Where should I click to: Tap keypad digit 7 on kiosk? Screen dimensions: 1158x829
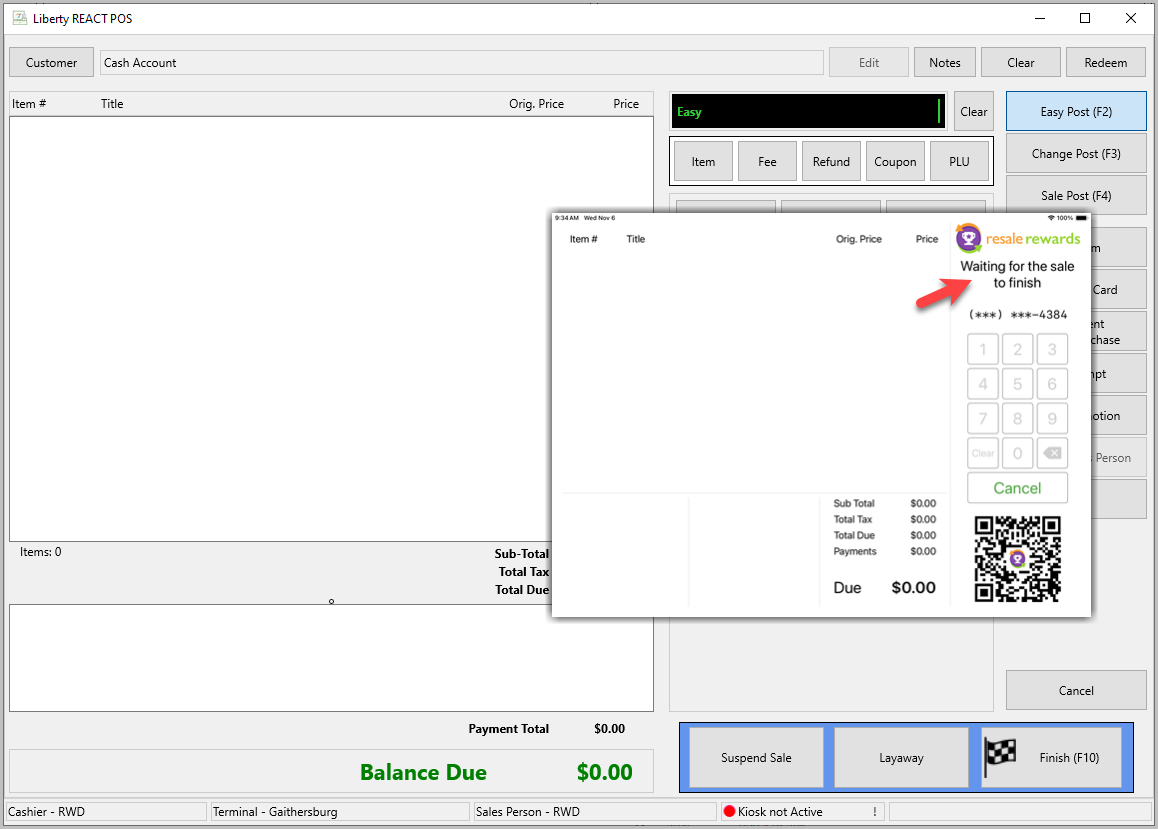pos(983,419)
